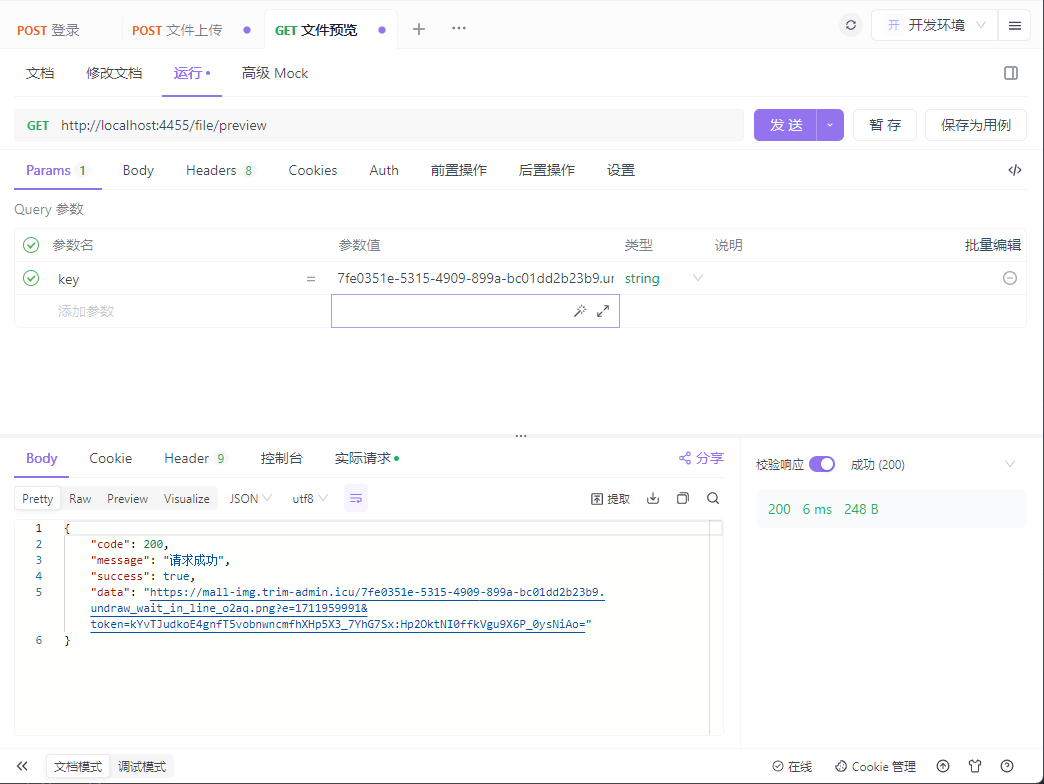Image resolution: width=1044 pixels, height=784 pixels.
Task: Switch to 文档模式
Action: tap(78, 767)
